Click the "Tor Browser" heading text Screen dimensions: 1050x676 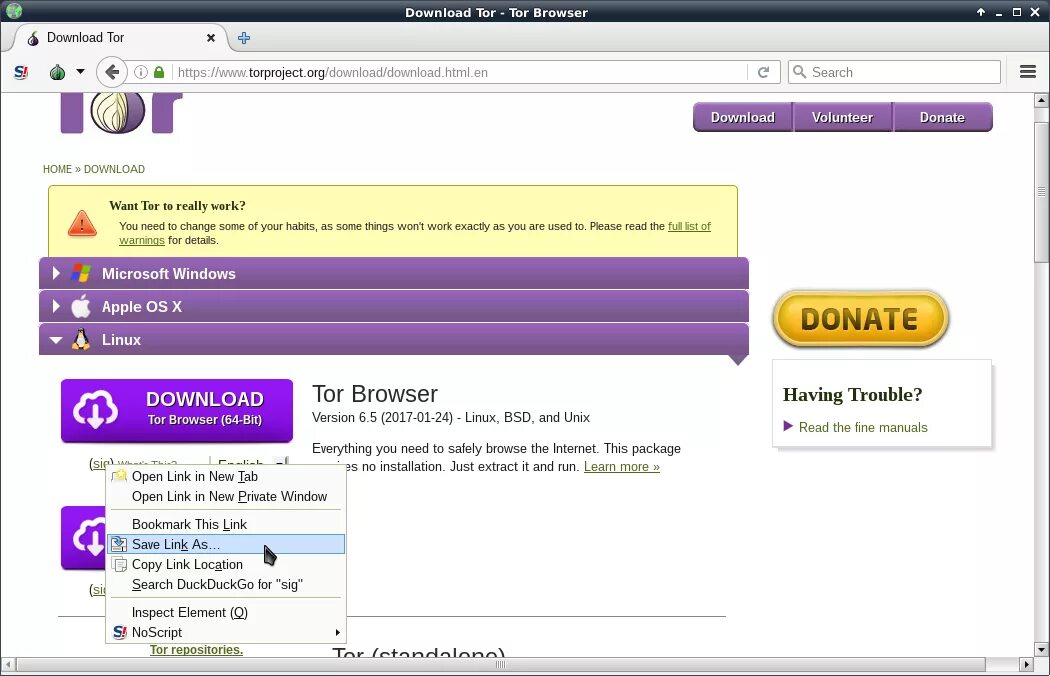tap(375, 394)
